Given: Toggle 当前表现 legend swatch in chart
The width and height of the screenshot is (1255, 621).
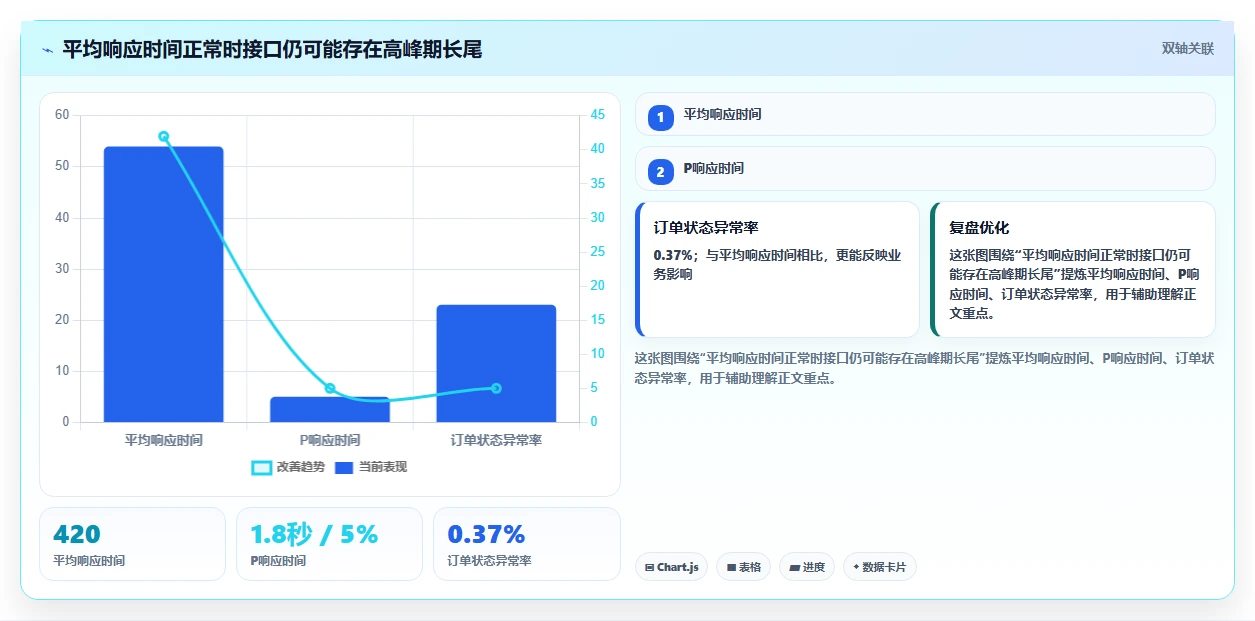Looking at the screenshot, I should (x=343, y=467).
